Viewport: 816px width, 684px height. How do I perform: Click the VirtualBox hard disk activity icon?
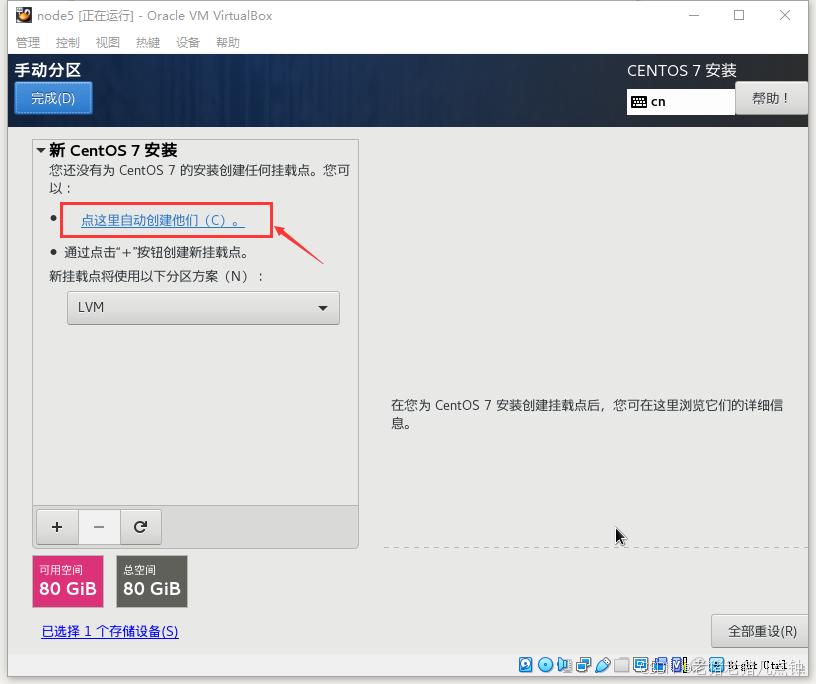pos(526,665)
